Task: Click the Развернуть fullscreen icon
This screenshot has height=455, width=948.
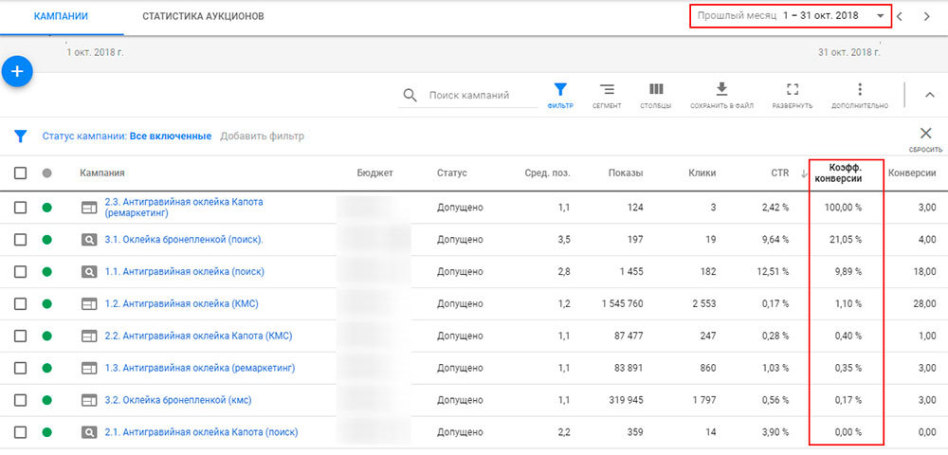Action: pyautogui.click(x=792, y=95)
